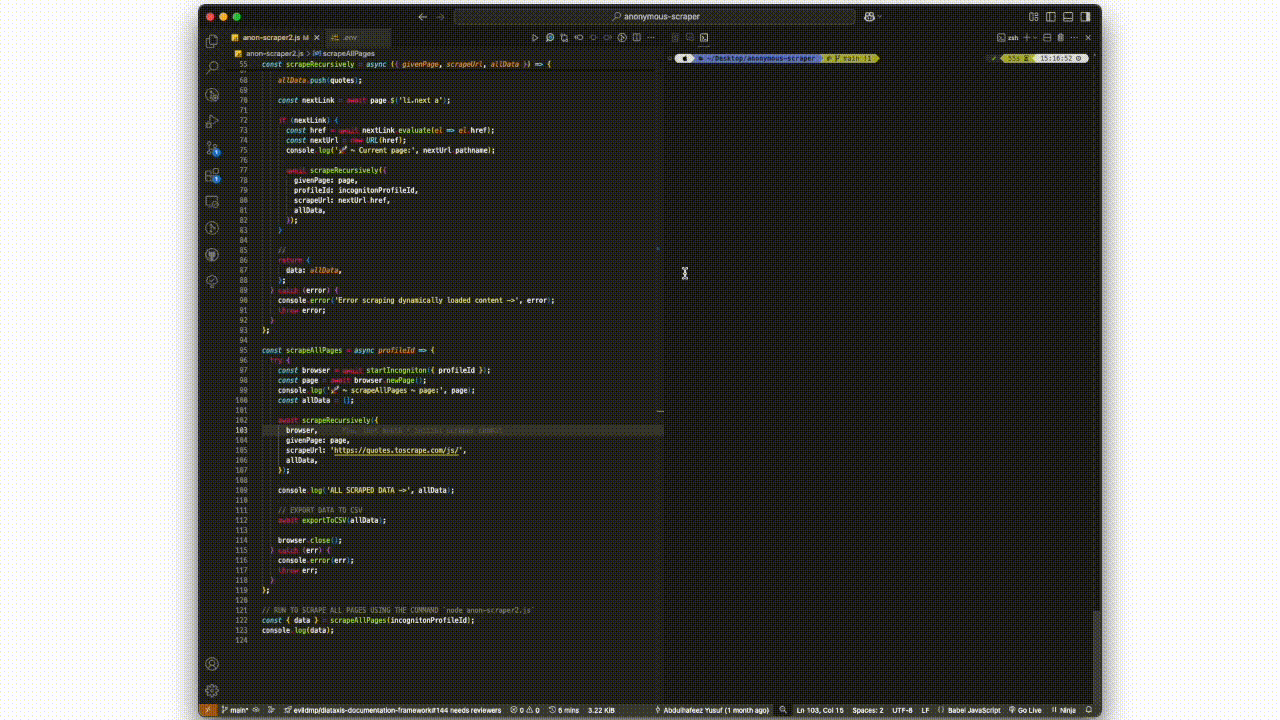
Task: Click the terminal time 15:16:52
Action: click(1055, 58)
